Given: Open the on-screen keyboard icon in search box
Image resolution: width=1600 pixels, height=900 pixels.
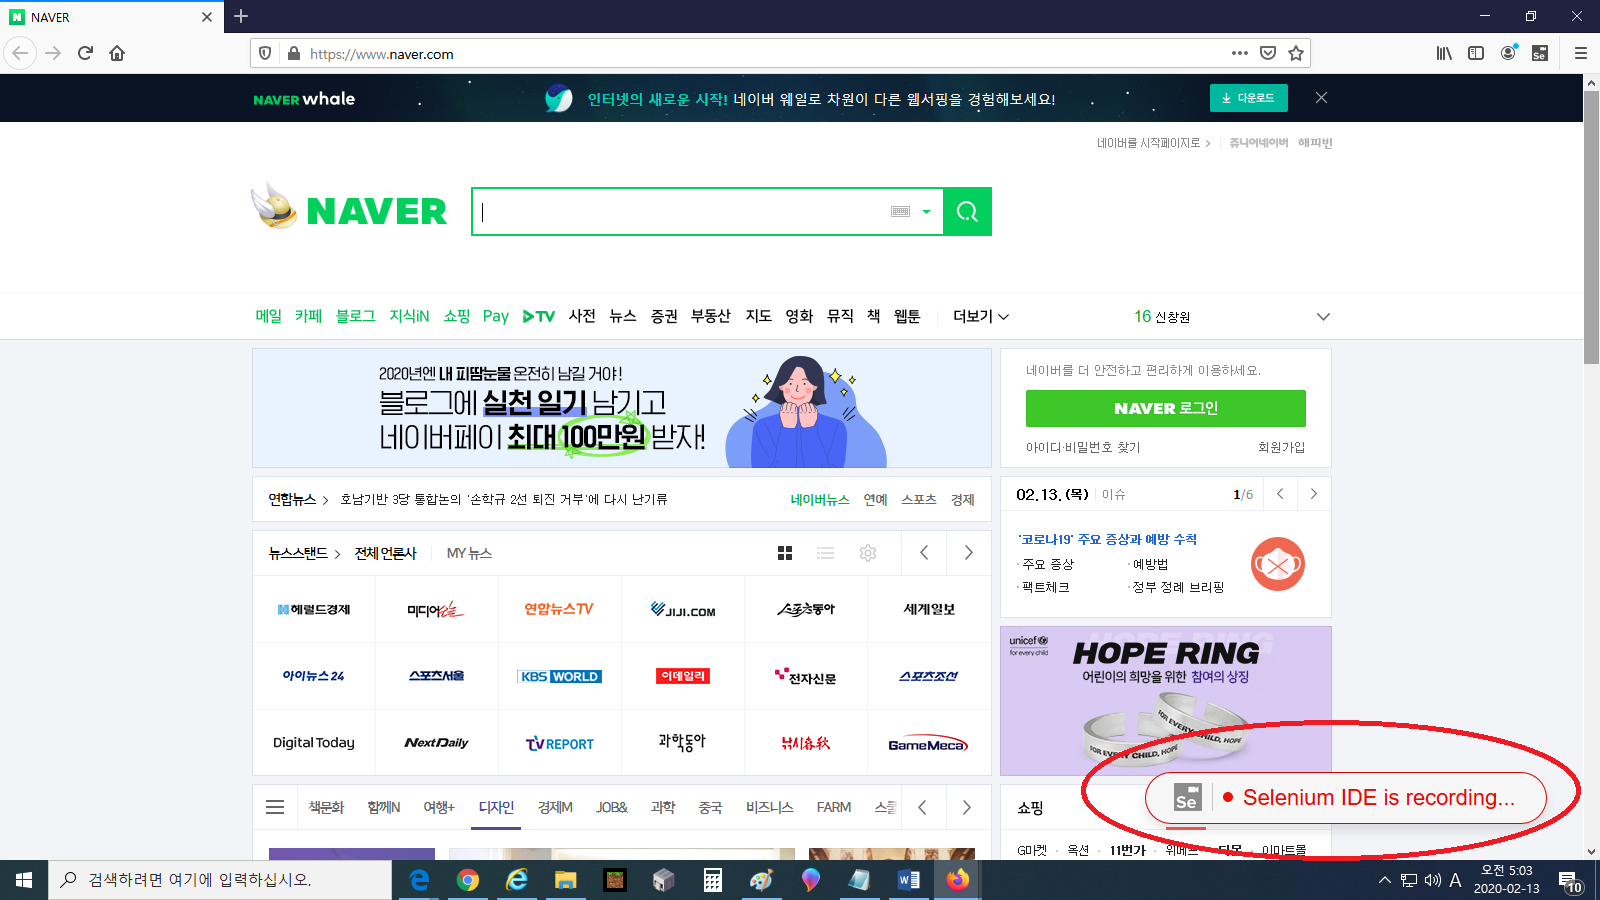Looking at the screenshot, I should [x=900, y=211].
